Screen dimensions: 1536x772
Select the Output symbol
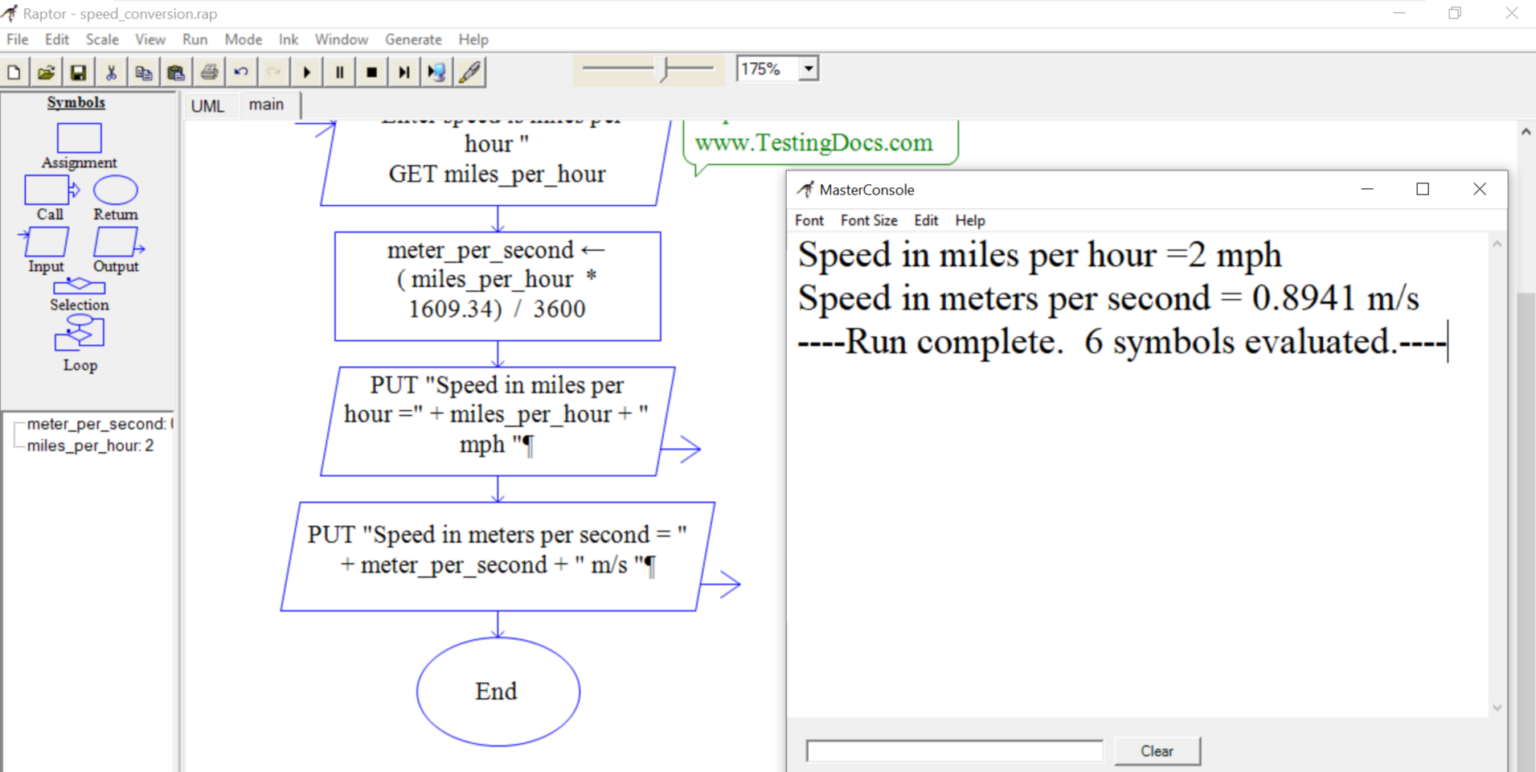coord(115,240)
